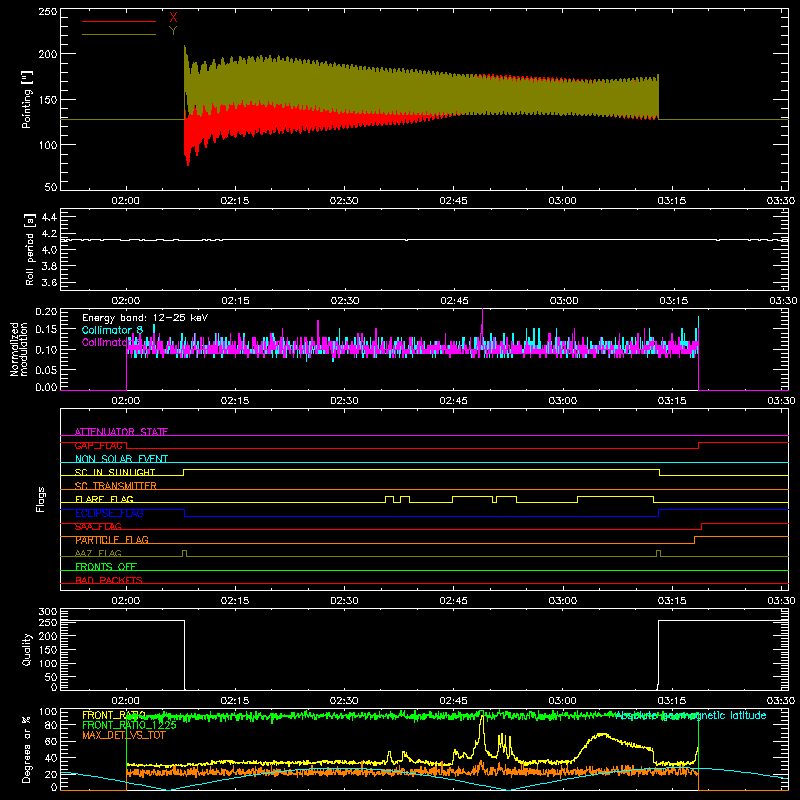
Task: Click the PARTICLE_FLAG label
Action: 112,539
